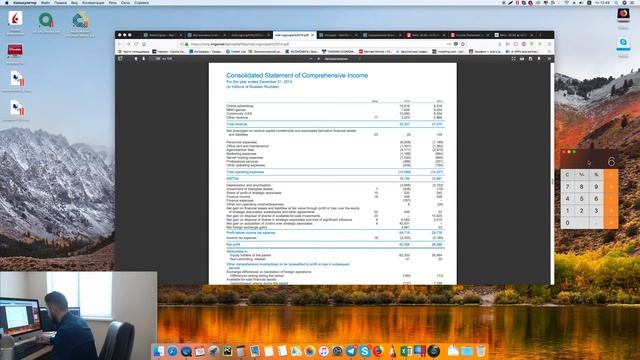Go to previous page in PDF viewer

136,59
